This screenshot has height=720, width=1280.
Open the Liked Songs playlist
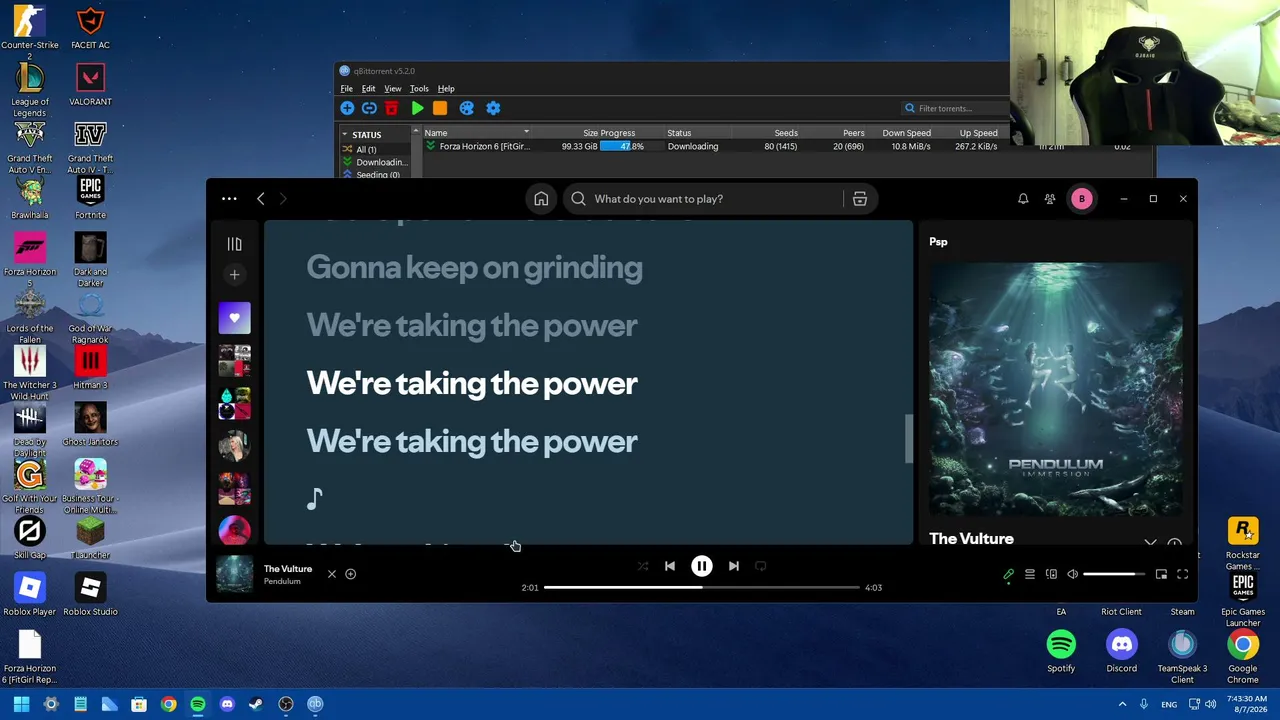click(235, 318)
